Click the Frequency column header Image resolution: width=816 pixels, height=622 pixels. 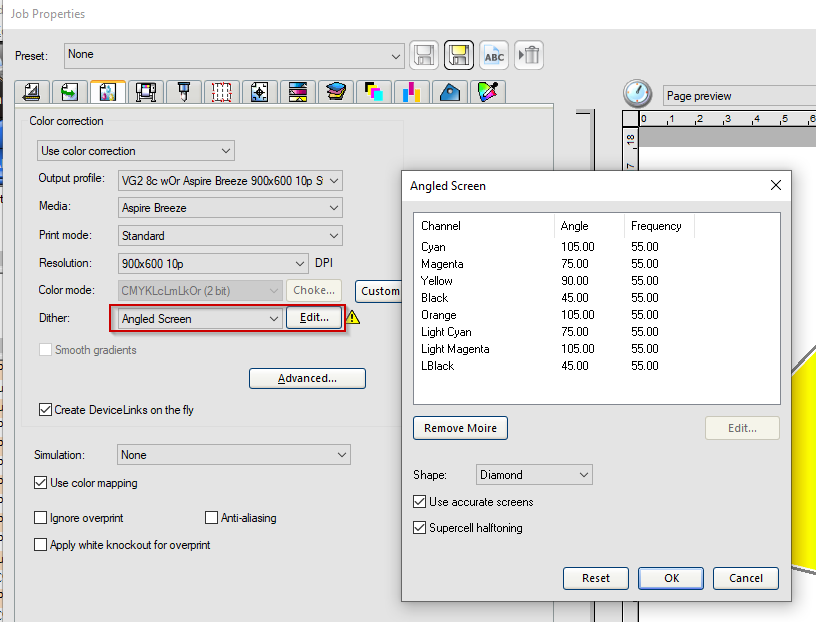659,226
